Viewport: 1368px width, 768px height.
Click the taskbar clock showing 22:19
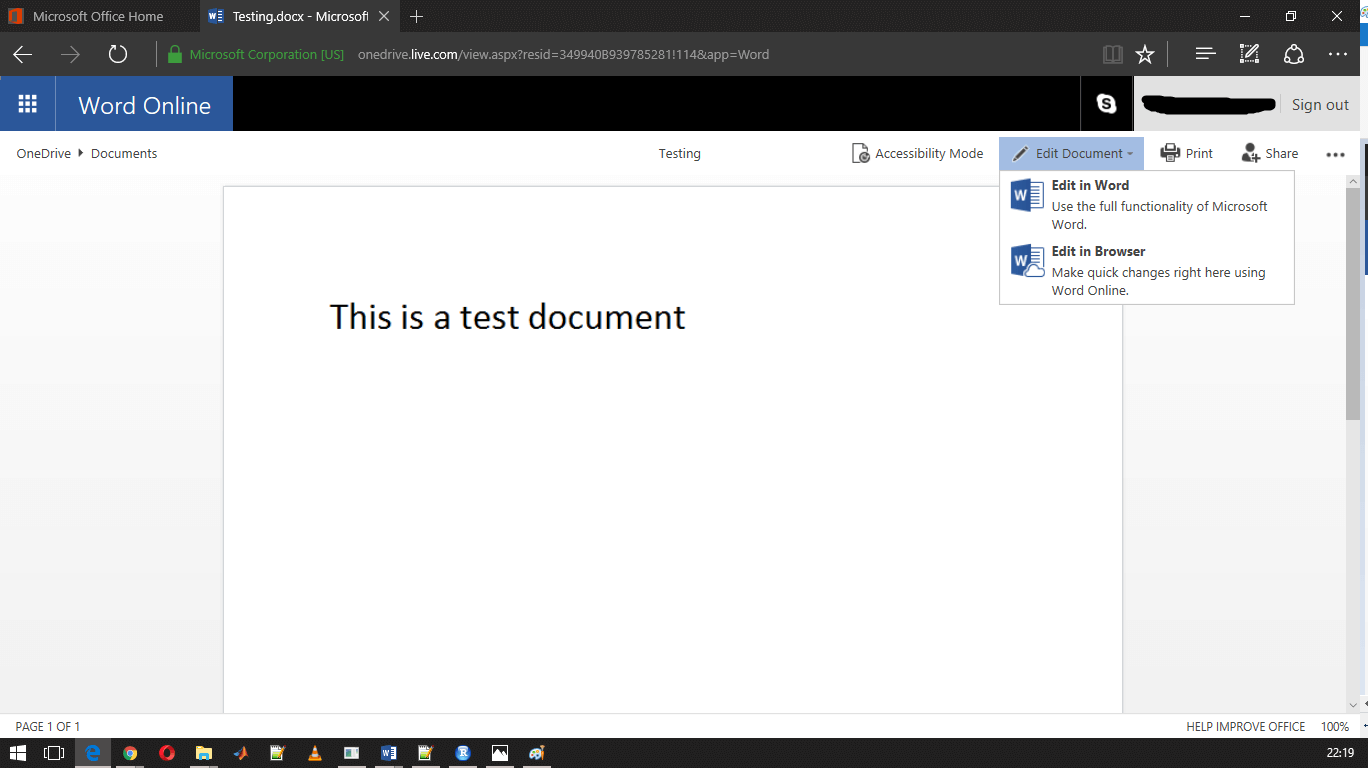pyautogui.click(x=1342, y=753)
